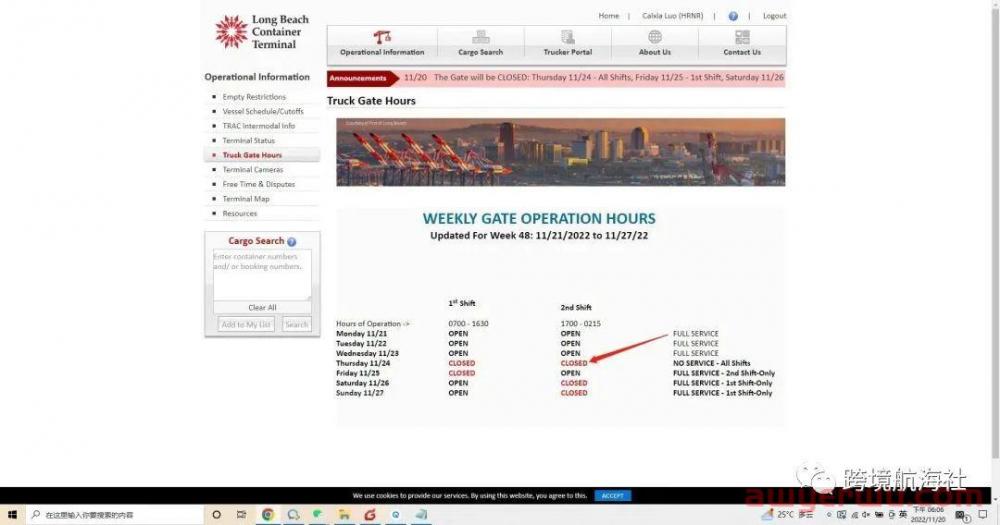The image size is (1000, 525).
Task: Click the '0700 - 1630' first shift hours
Action: click(x=468, y=324)
